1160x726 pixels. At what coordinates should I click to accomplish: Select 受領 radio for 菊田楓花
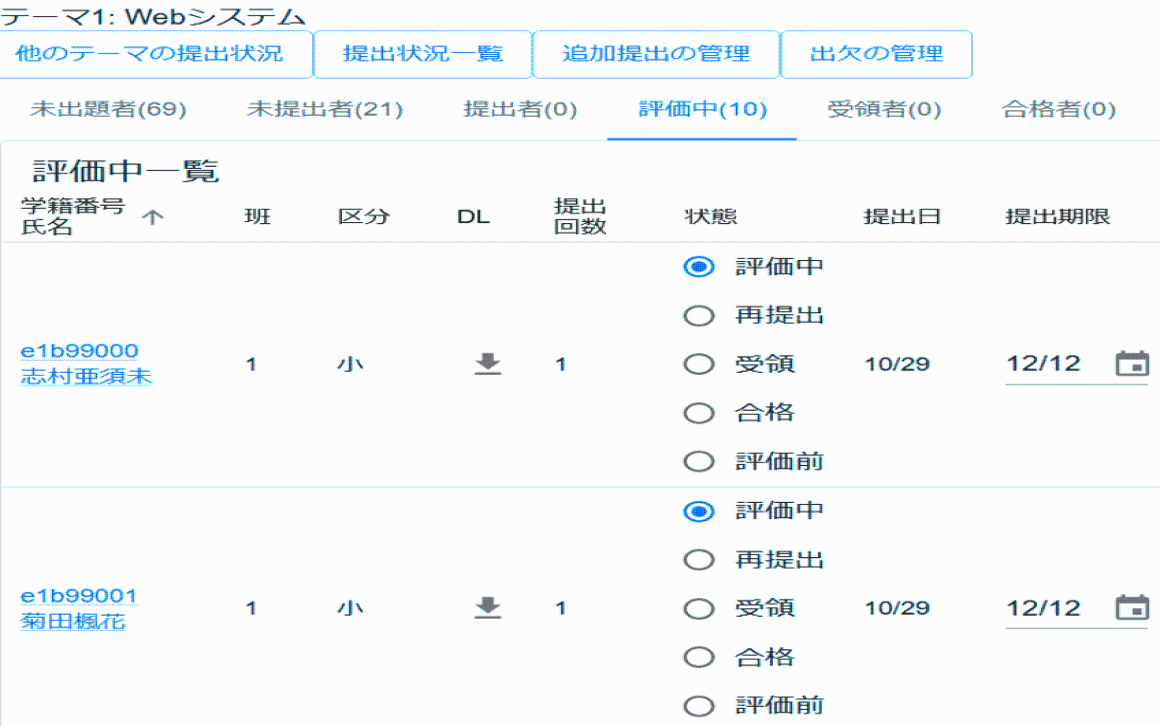(699, 608)
